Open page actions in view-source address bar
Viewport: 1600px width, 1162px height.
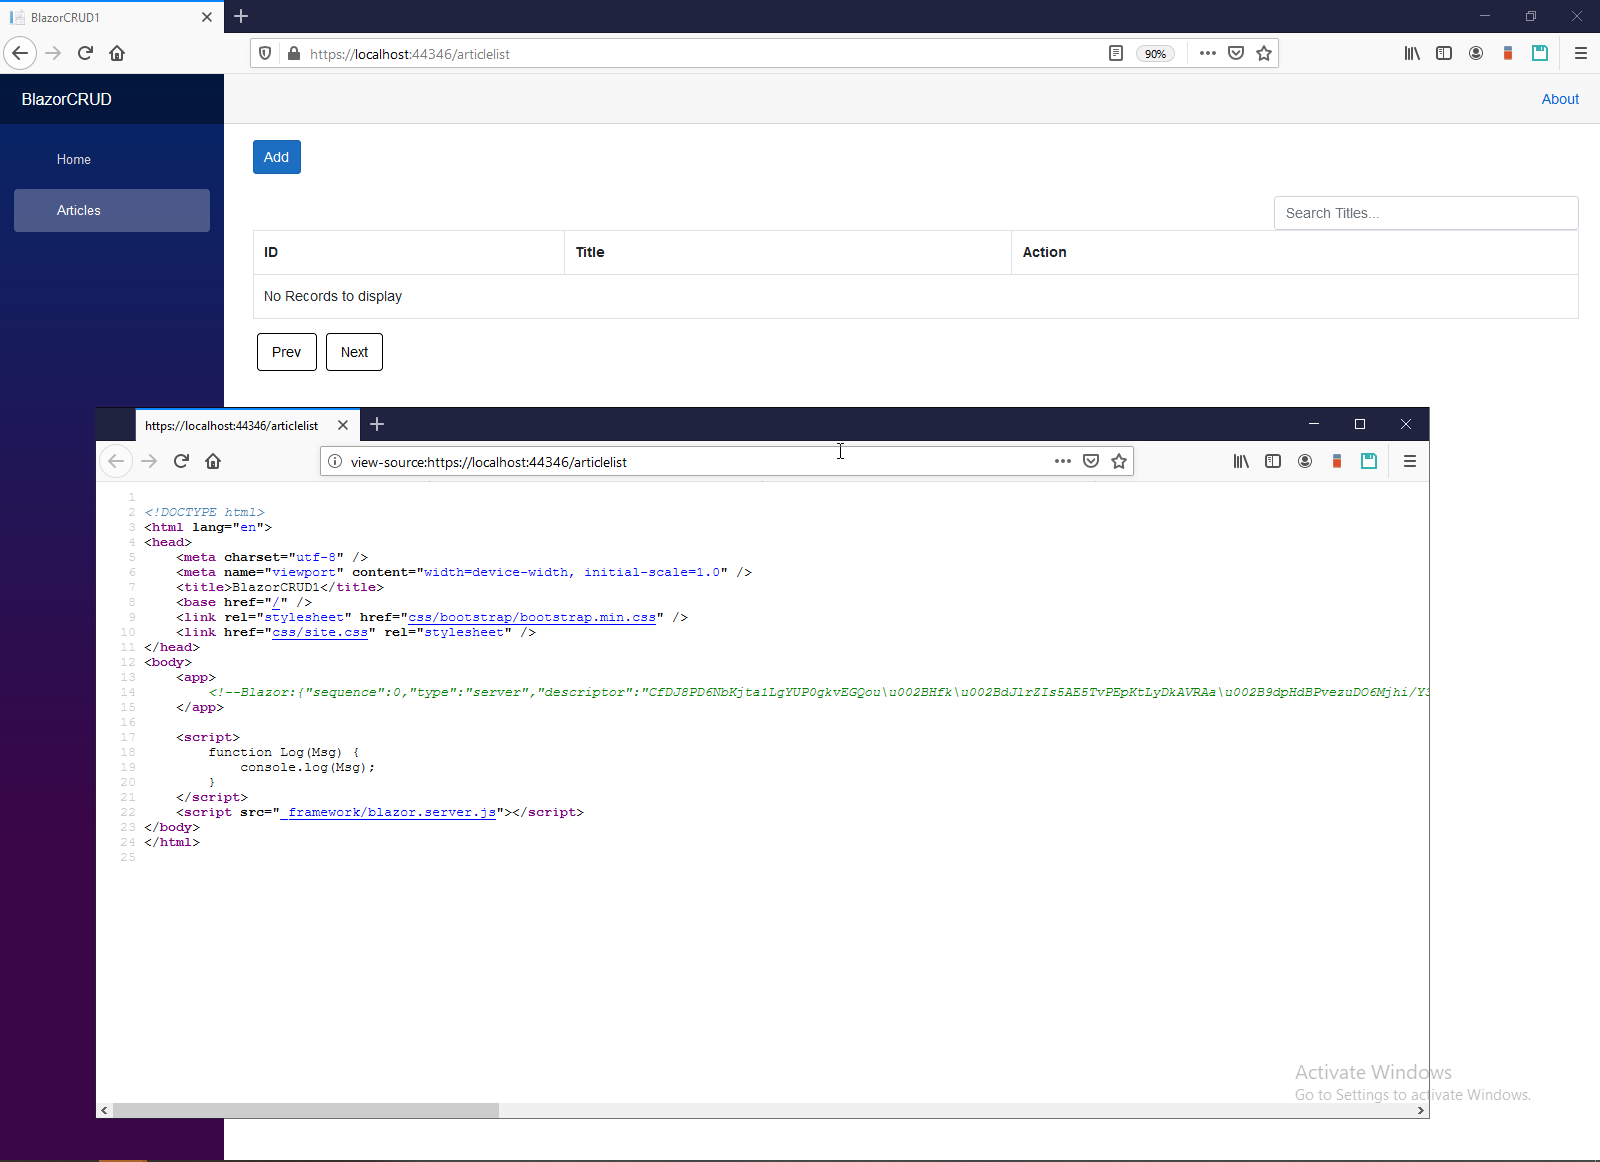pyautogui.click(x=1063, y=461)
